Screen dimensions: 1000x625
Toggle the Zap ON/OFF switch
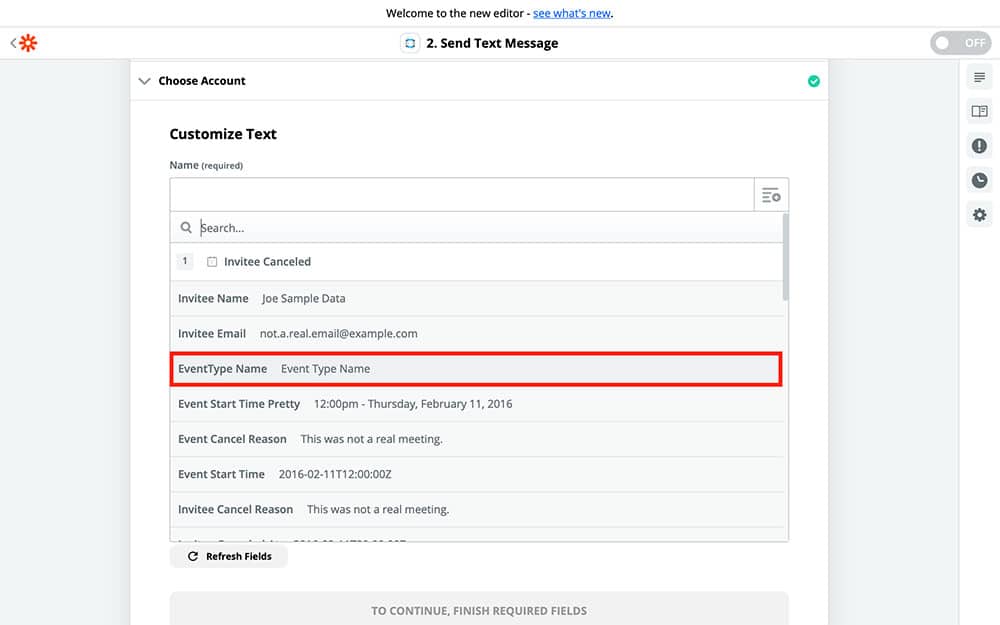[x=959, y=43]
